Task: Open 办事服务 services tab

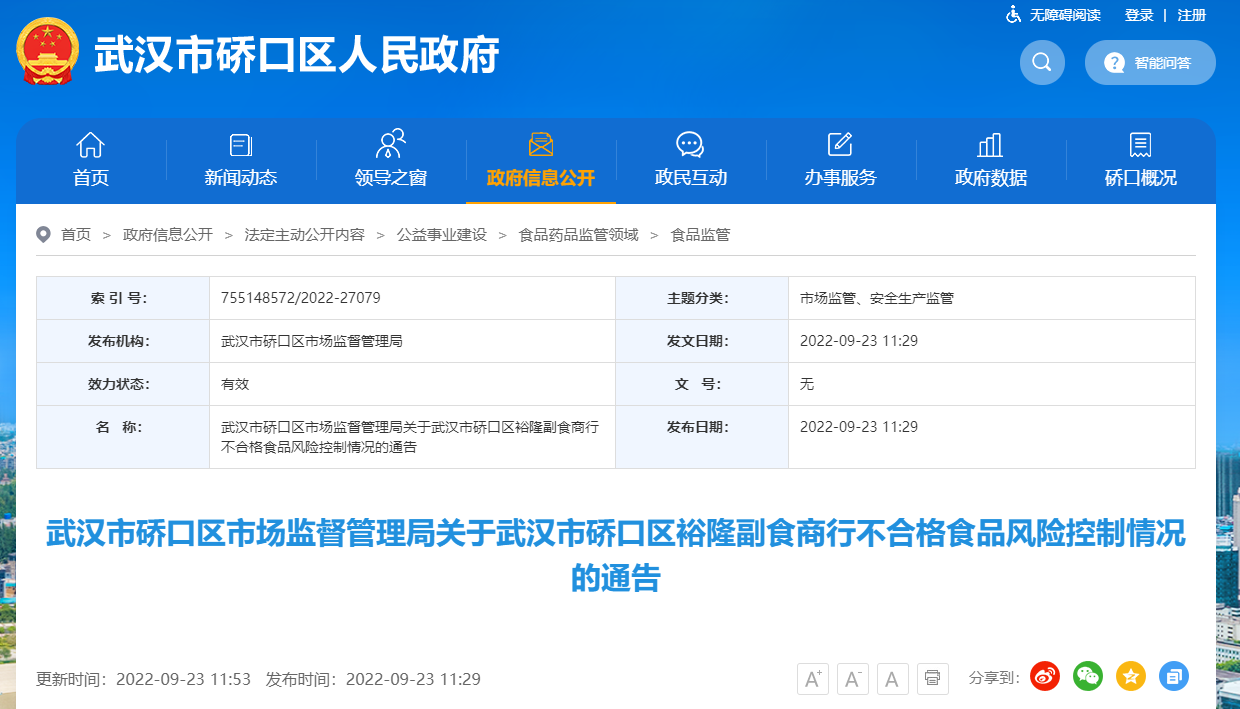Action: [x=841, y=160]
